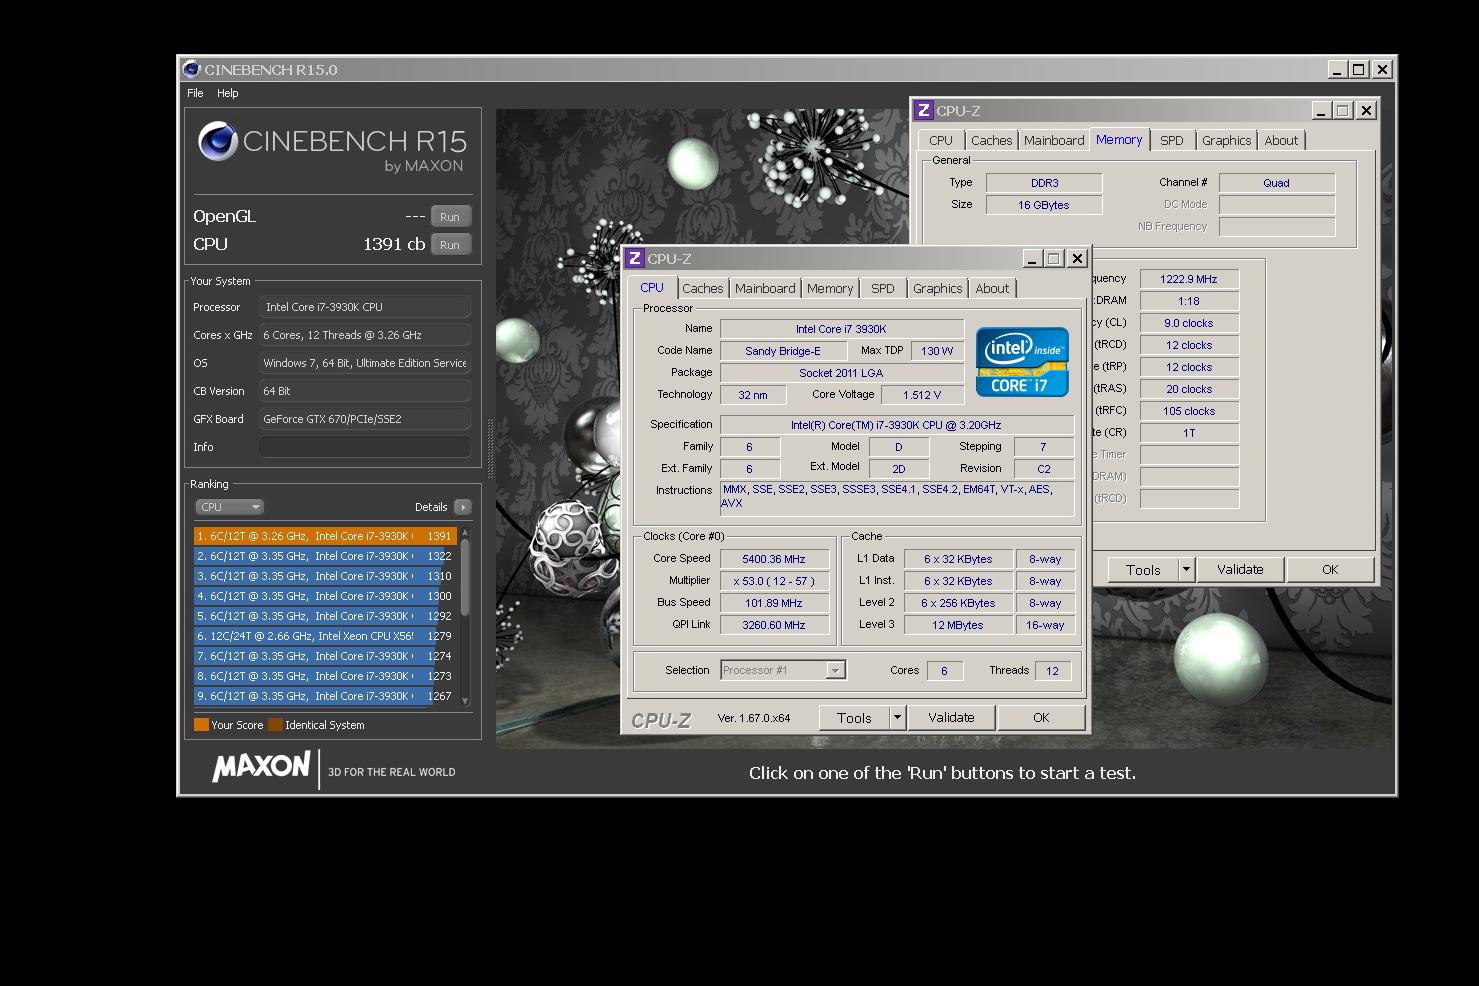Click OK in front CPU-Z window

[1041, 717]
